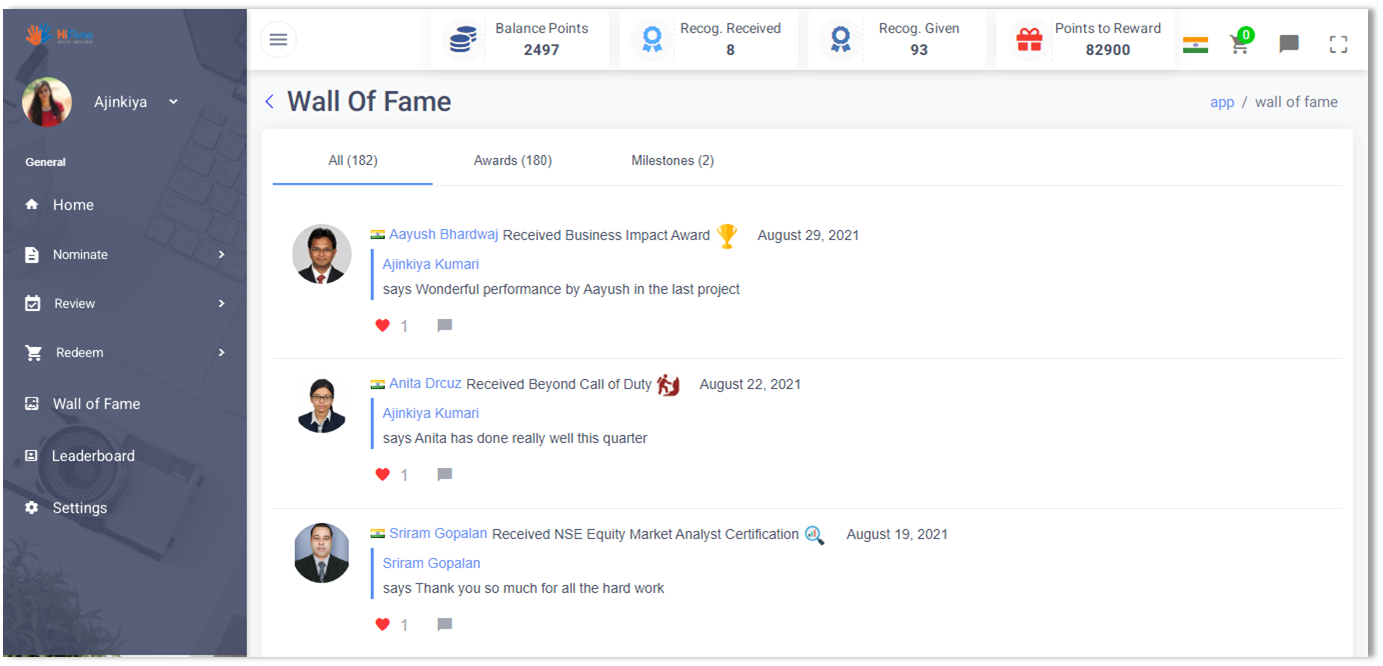Click Ajinkiya Kumari link under Aayush's award

[431, 264]
